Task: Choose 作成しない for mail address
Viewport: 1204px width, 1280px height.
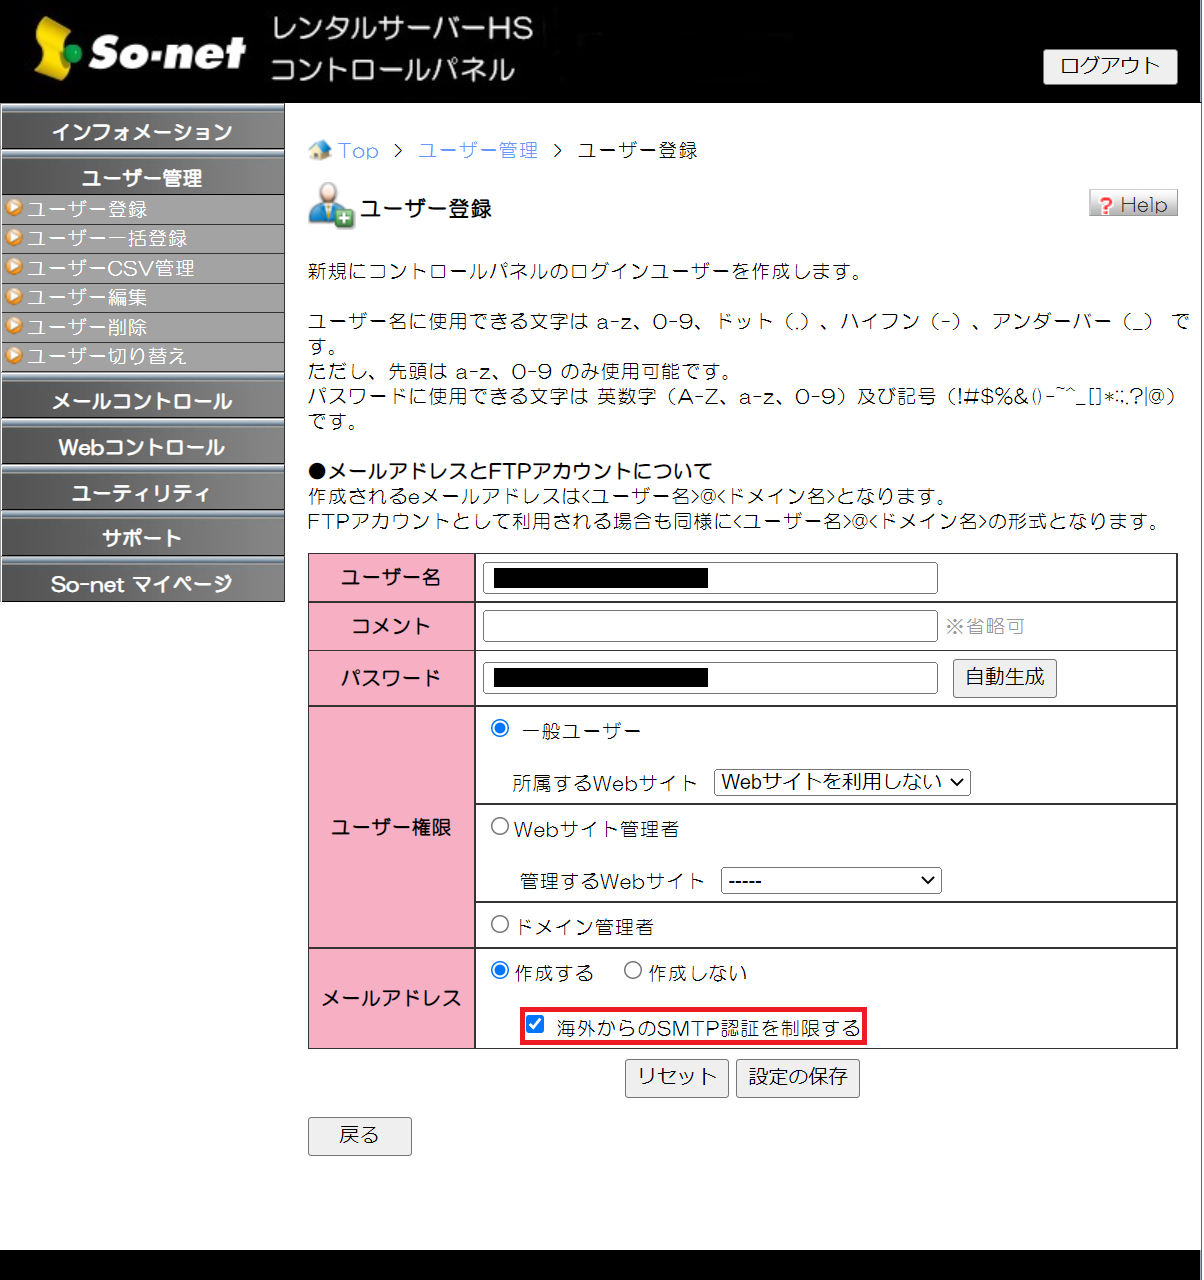Action: point(633,971)
